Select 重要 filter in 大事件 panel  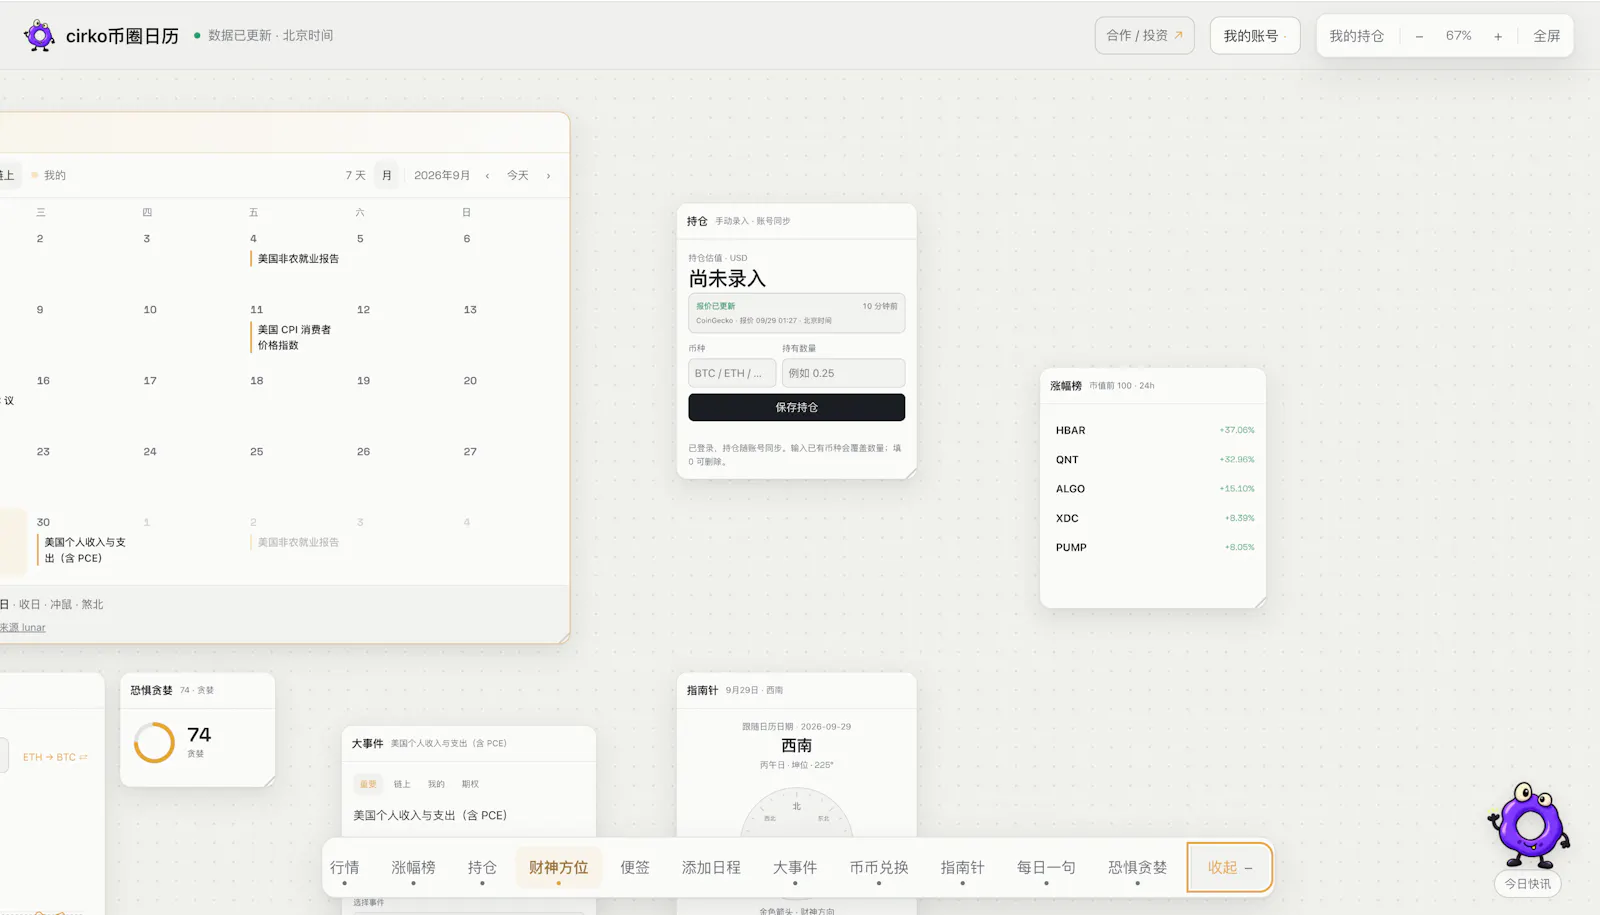coord(368,784)
